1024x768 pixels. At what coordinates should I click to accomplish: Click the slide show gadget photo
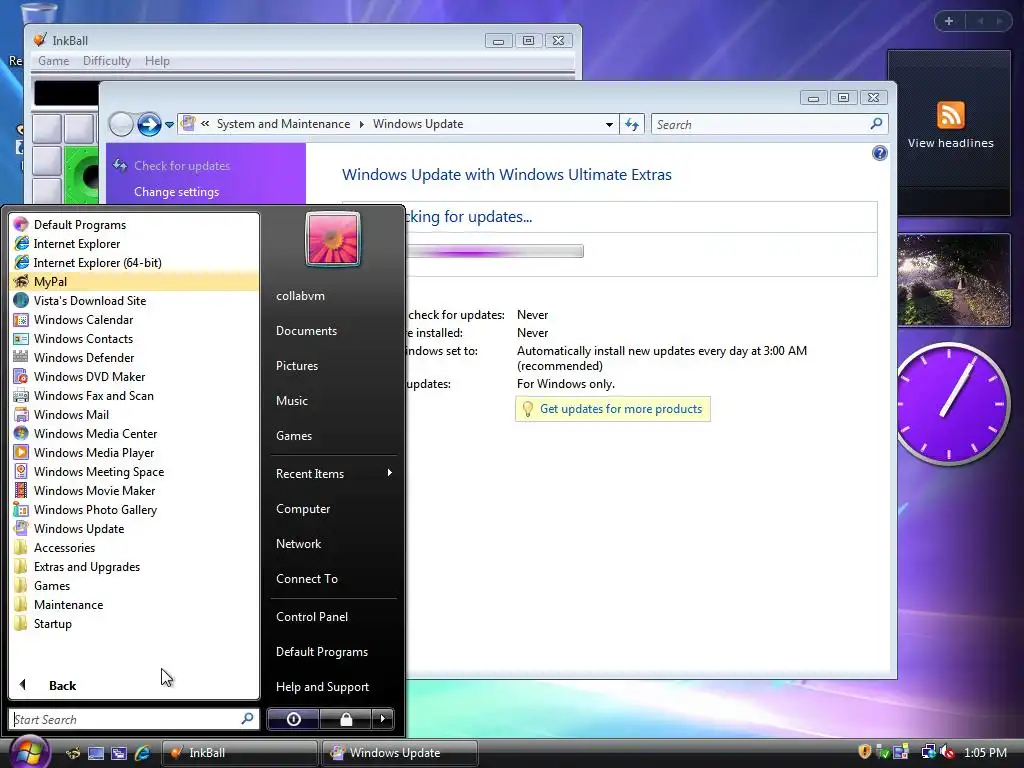(953, 280)
